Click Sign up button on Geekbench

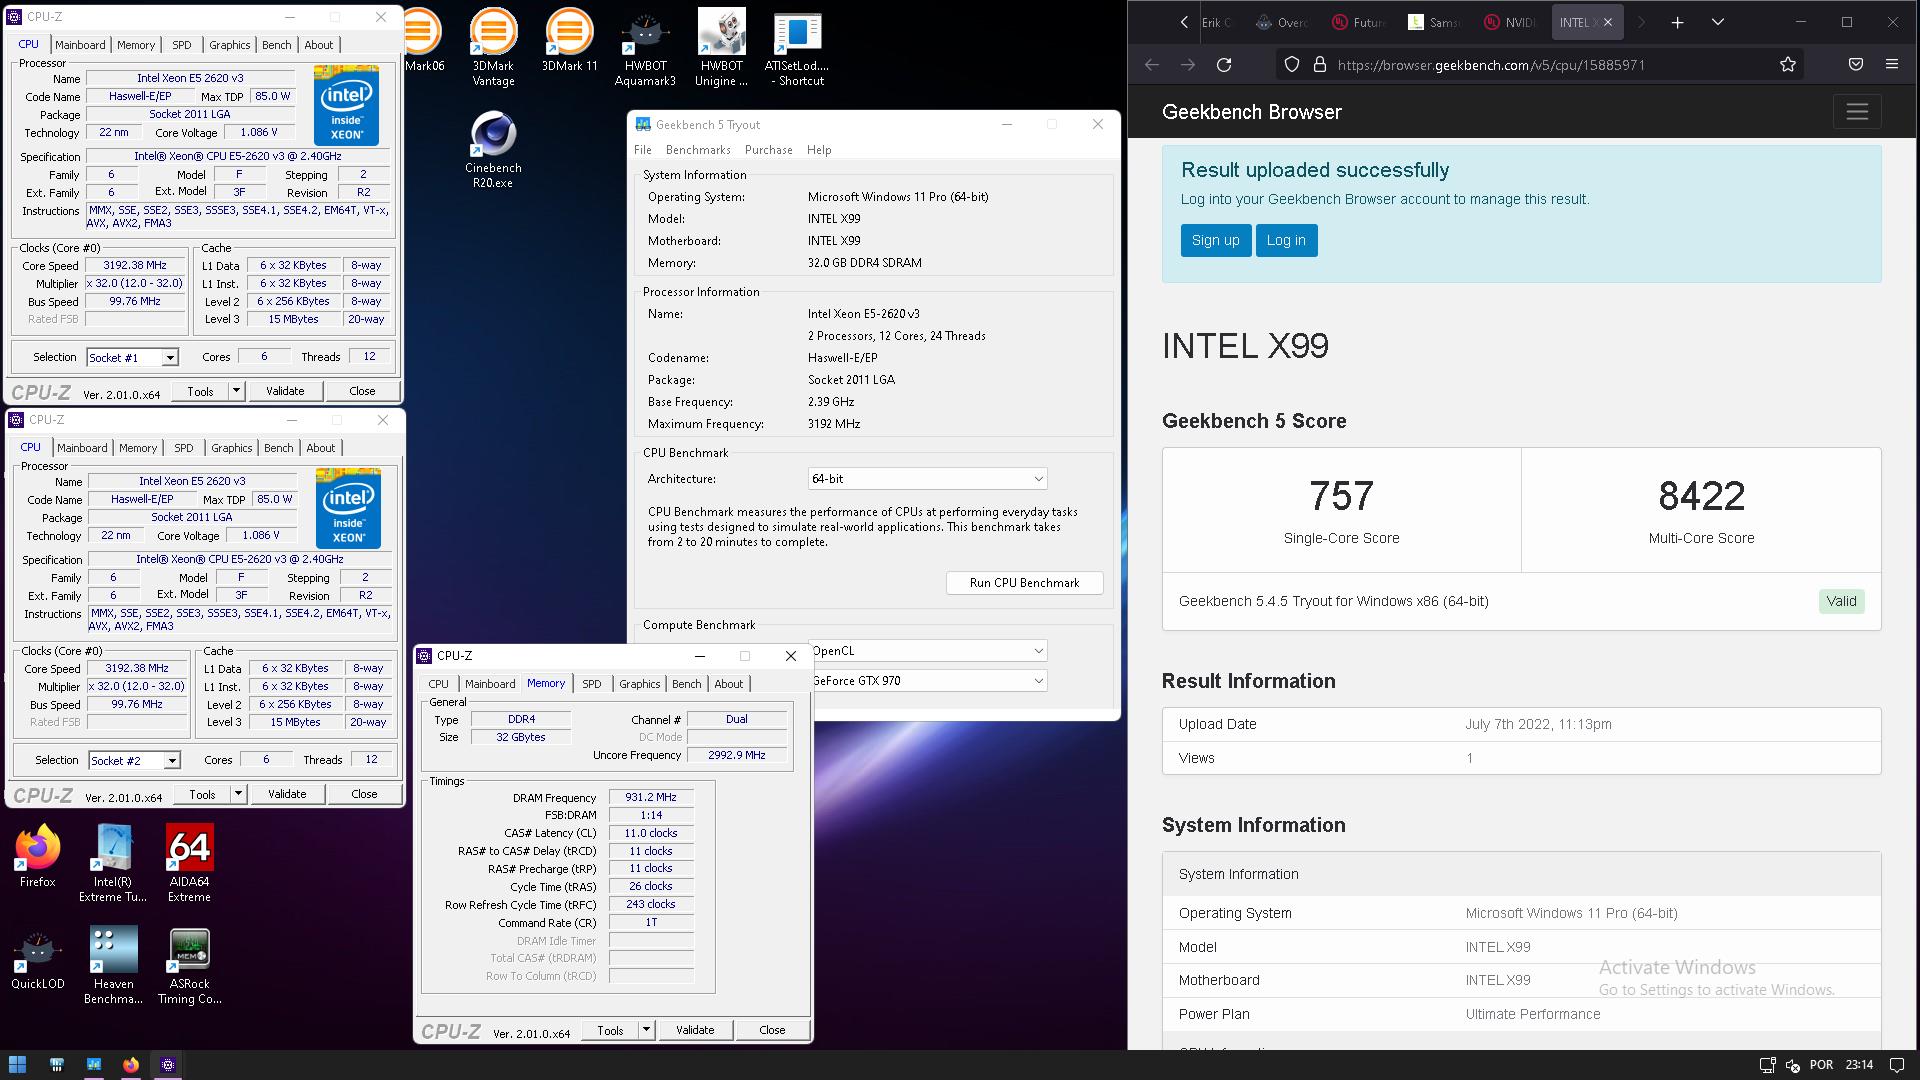click(x=1215, y=240)
